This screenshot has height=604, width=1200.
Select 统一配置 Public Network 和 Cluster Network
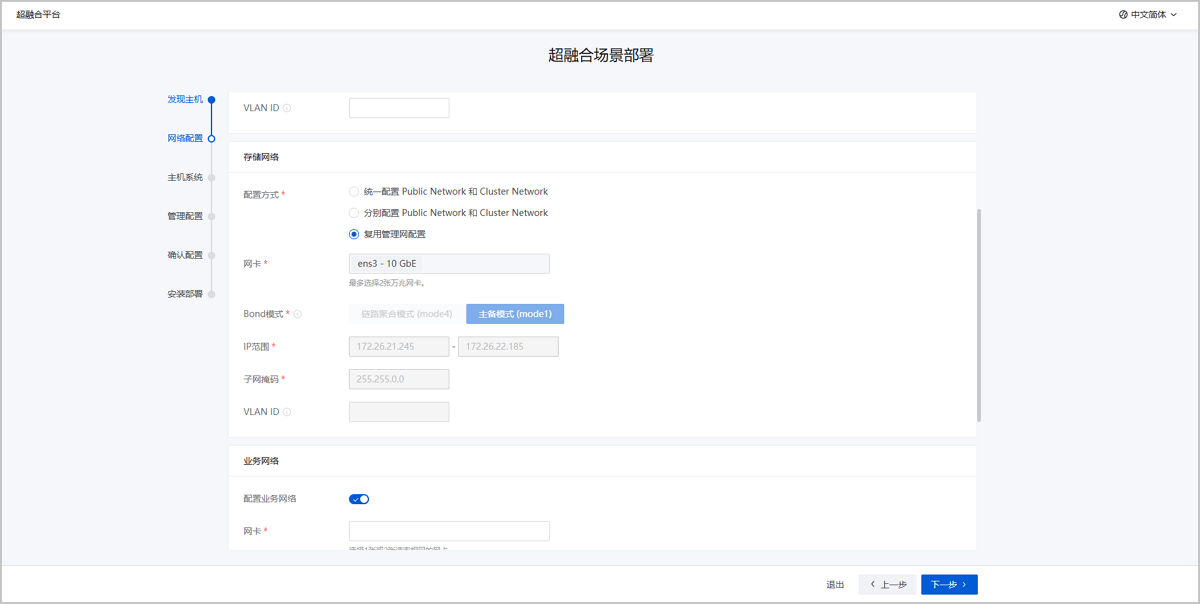tap(354, 192)
